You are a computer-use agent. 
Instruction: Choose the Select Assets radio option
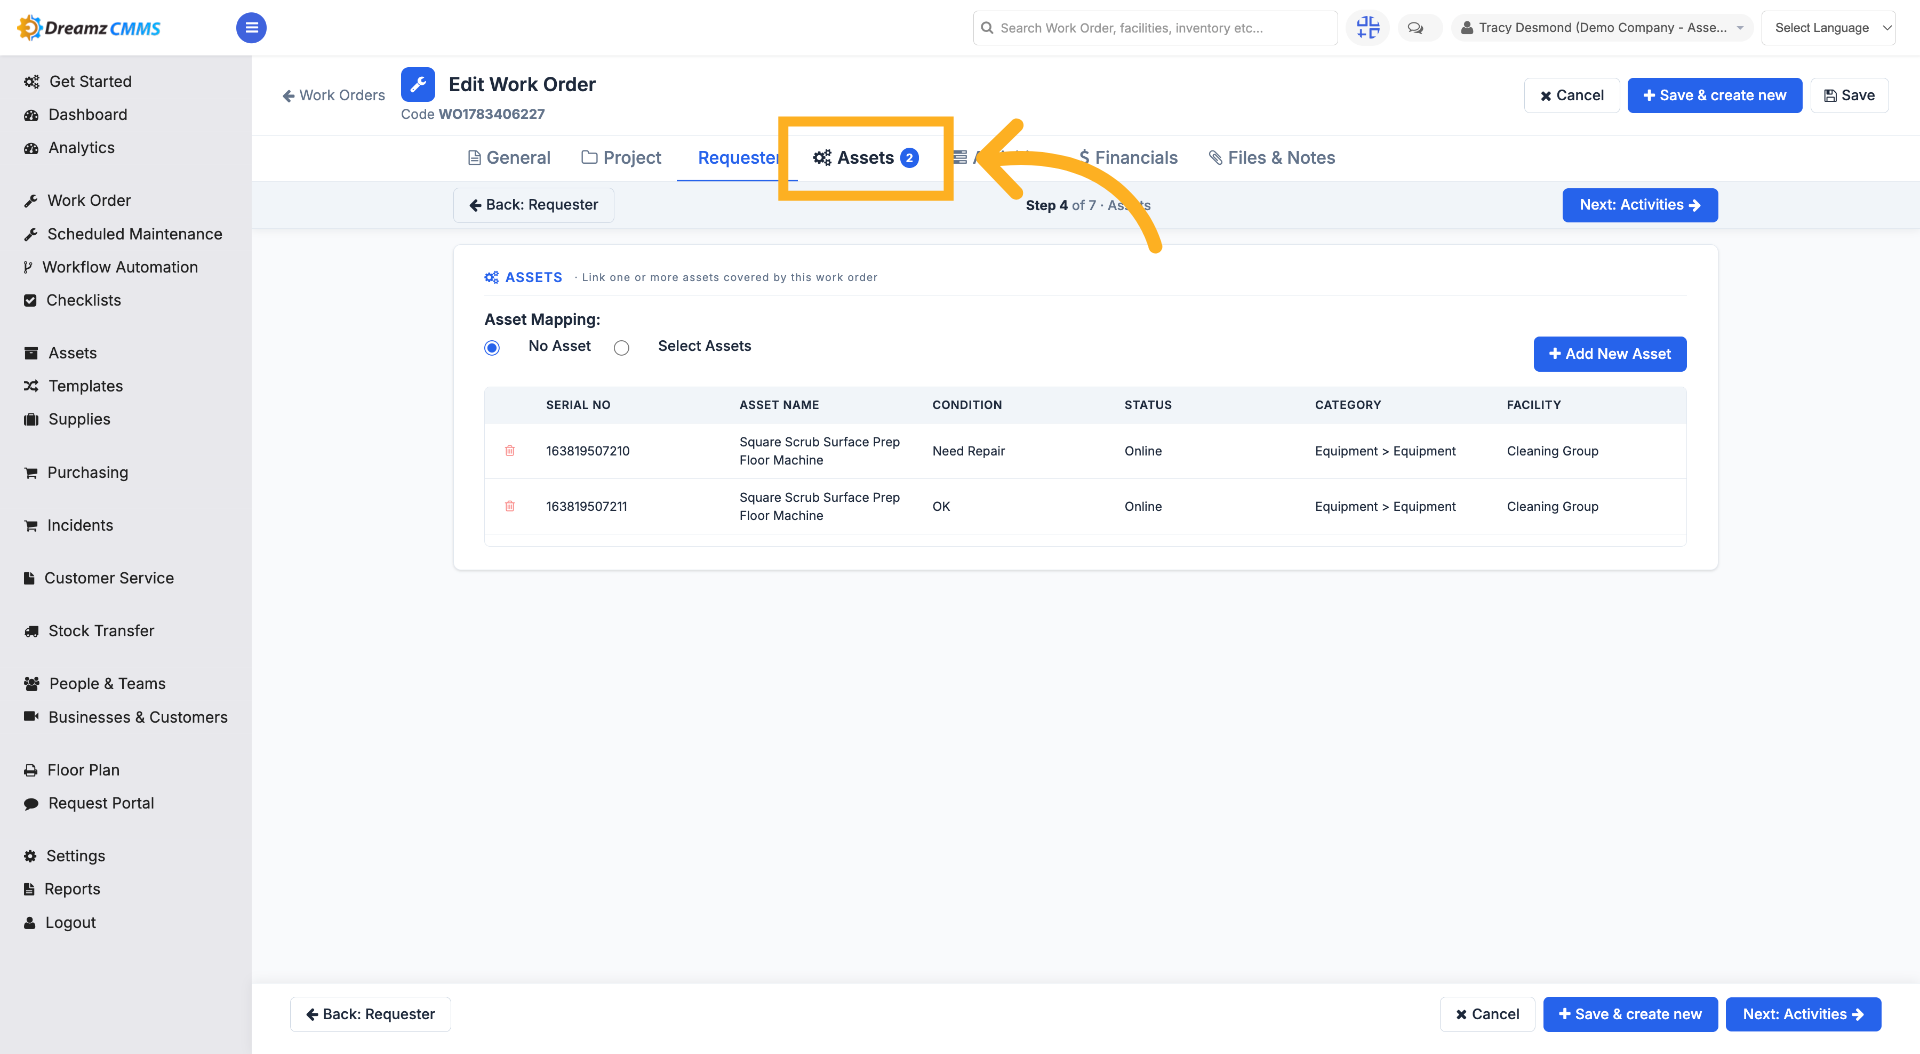(x=622, y=348)
